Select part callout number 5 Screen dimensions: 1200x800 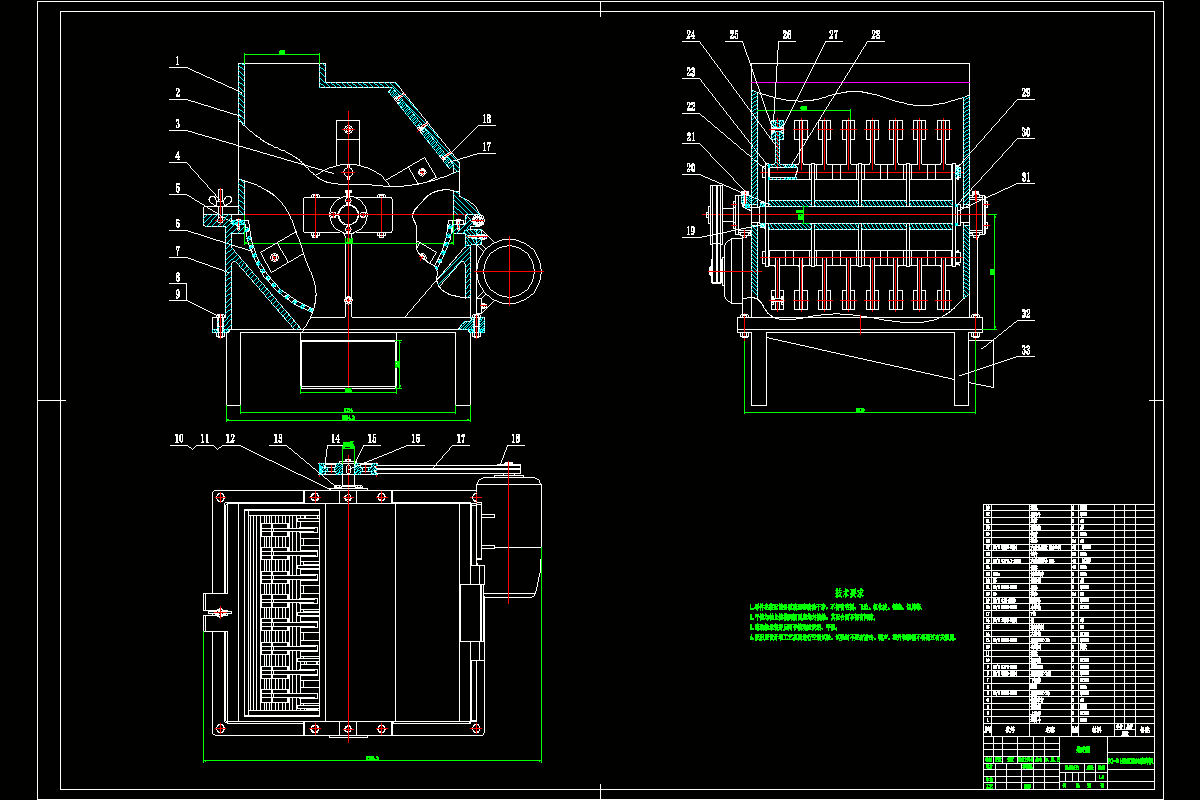click(177, 188)
